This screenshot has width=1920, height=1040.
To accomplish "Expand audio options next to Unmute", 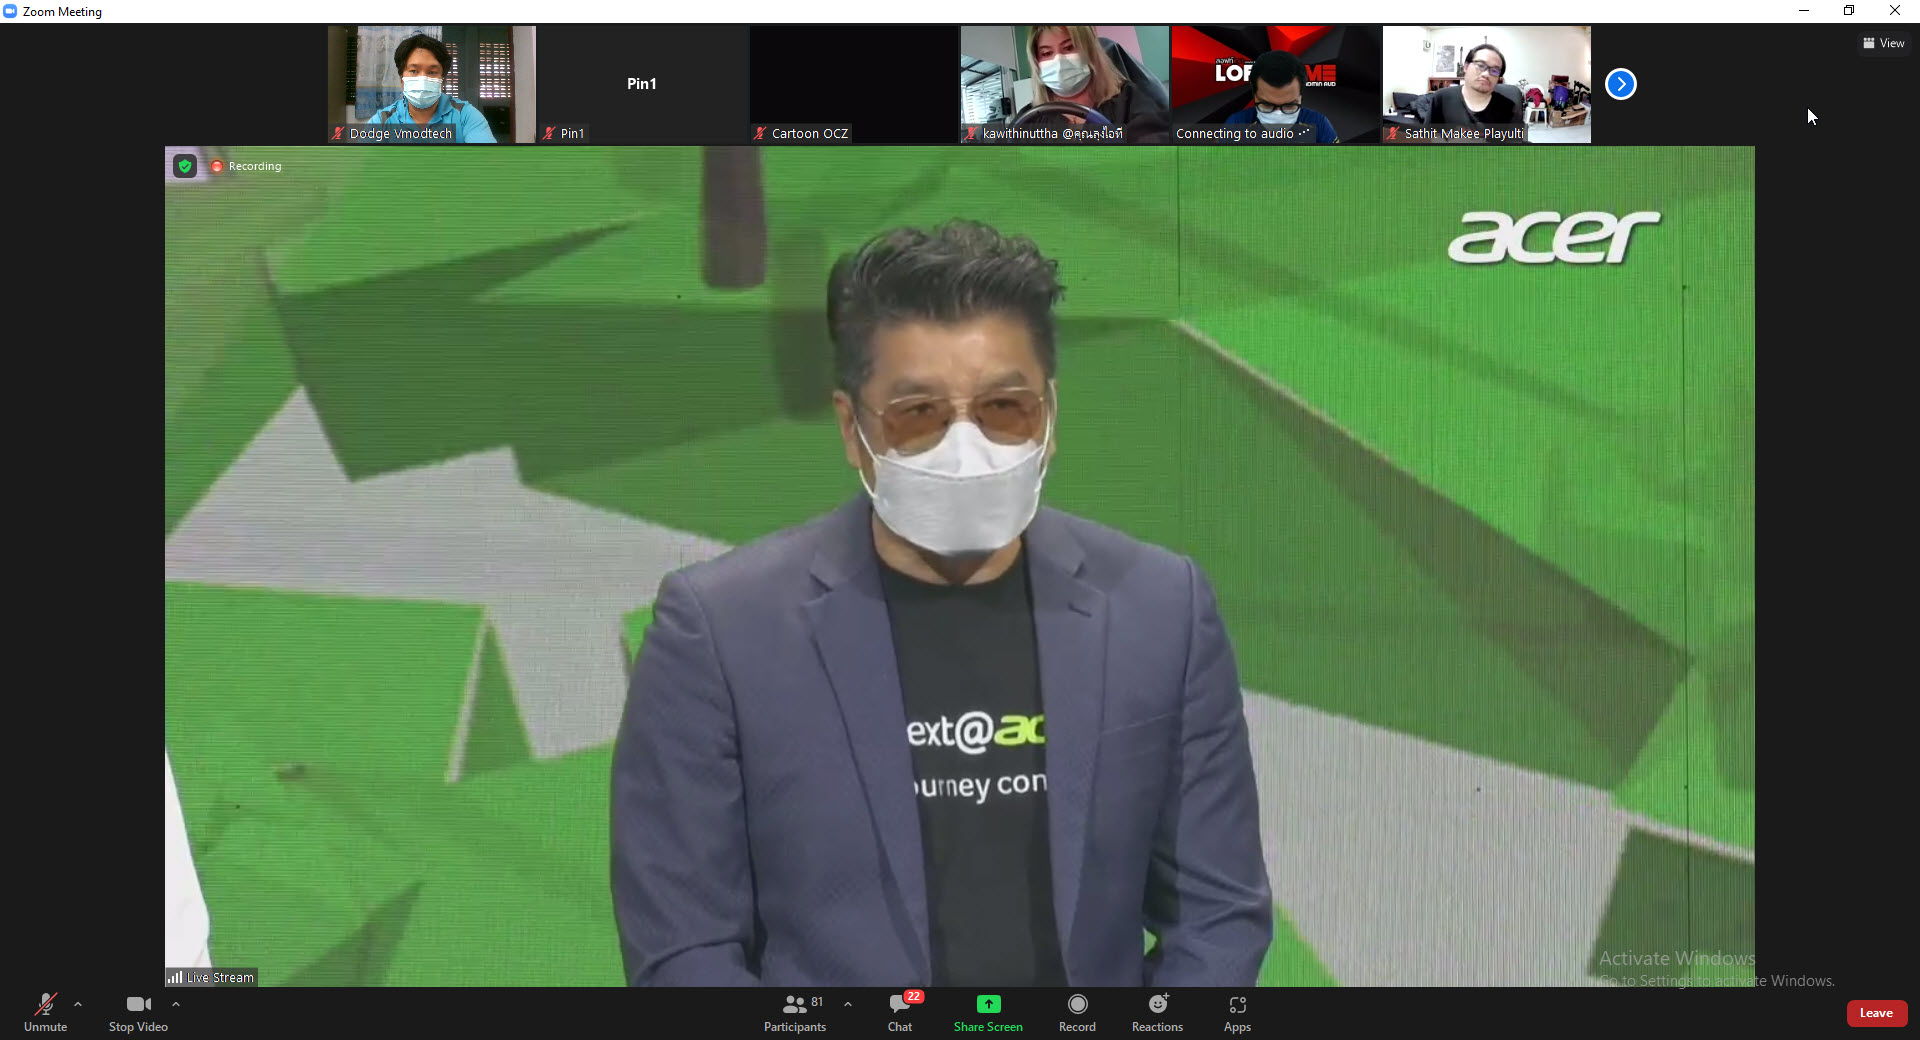I will coord(78,1006).
